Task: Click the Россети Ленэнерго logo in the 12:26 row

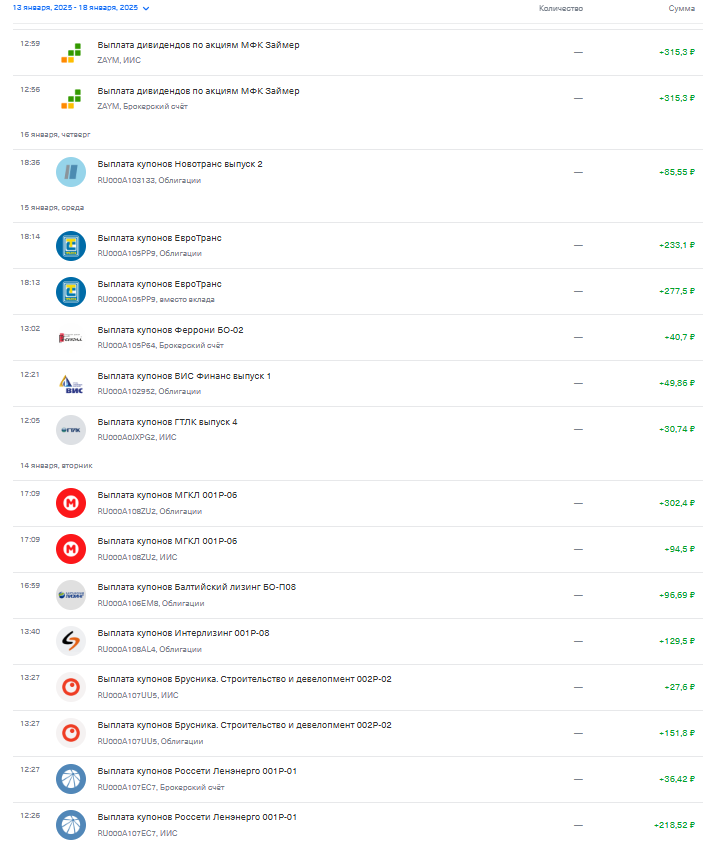Action: 71,825
